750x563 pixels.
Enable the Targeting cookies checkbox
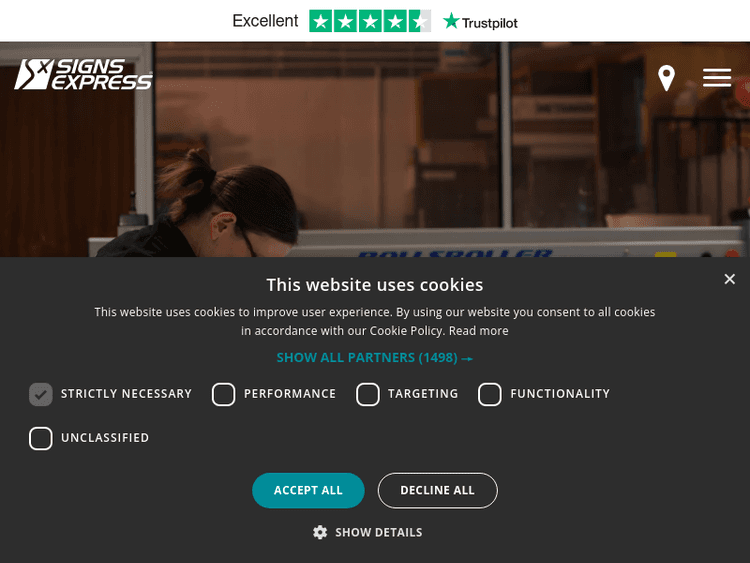[x=367, y=394]
